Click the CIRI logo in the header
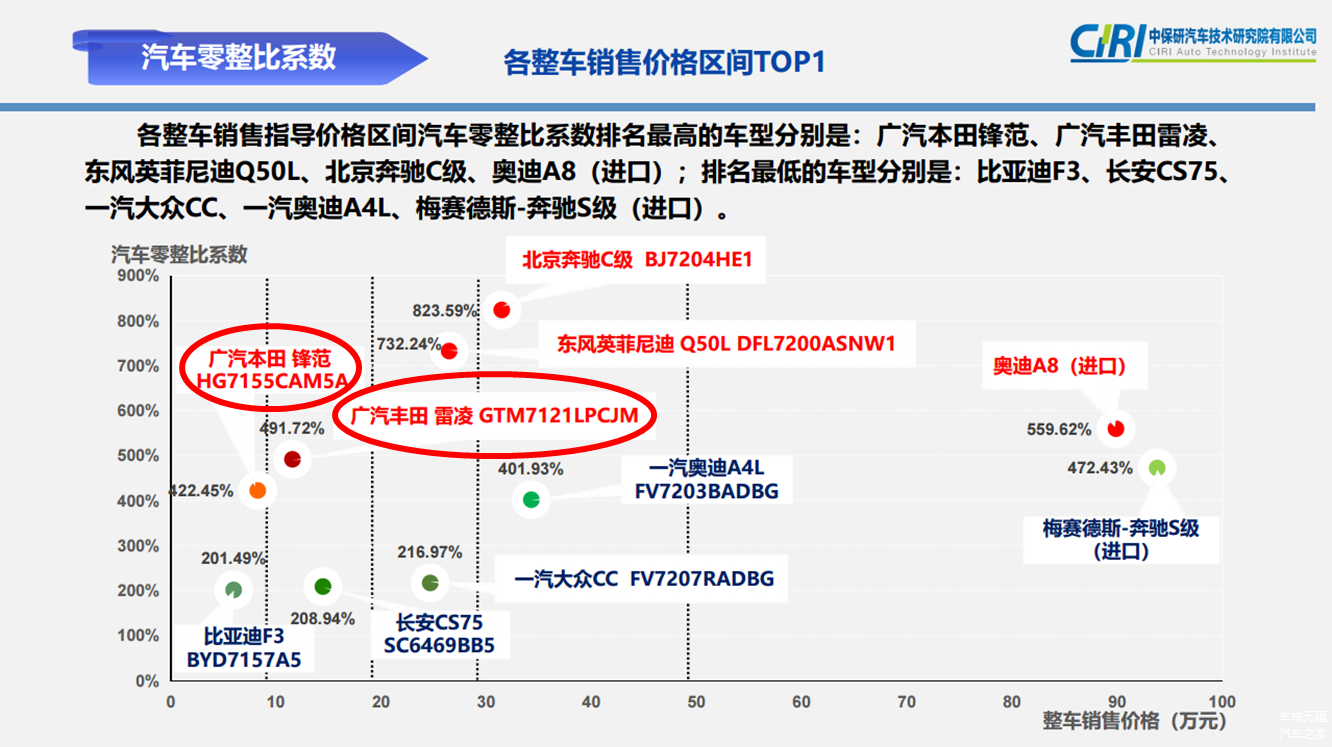Viewport: 1332px width, 747px height. pos(1193,41)
